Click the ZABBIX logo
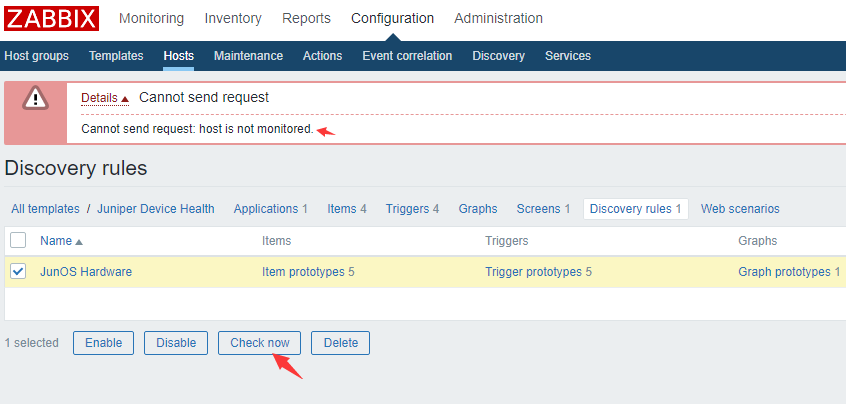 coord(52,19)
